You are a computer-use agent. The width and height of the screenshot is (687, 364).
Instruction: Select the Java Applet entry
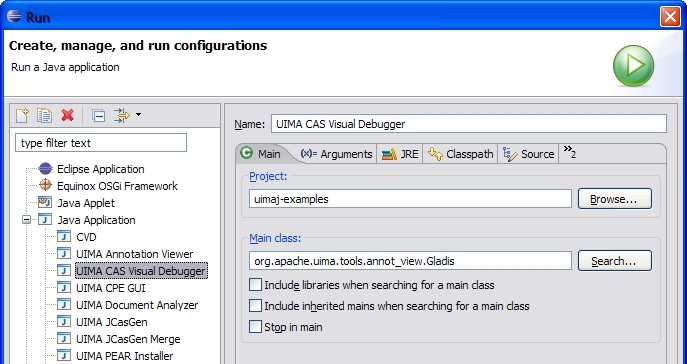pyautogui.click(x=86, y=203)
